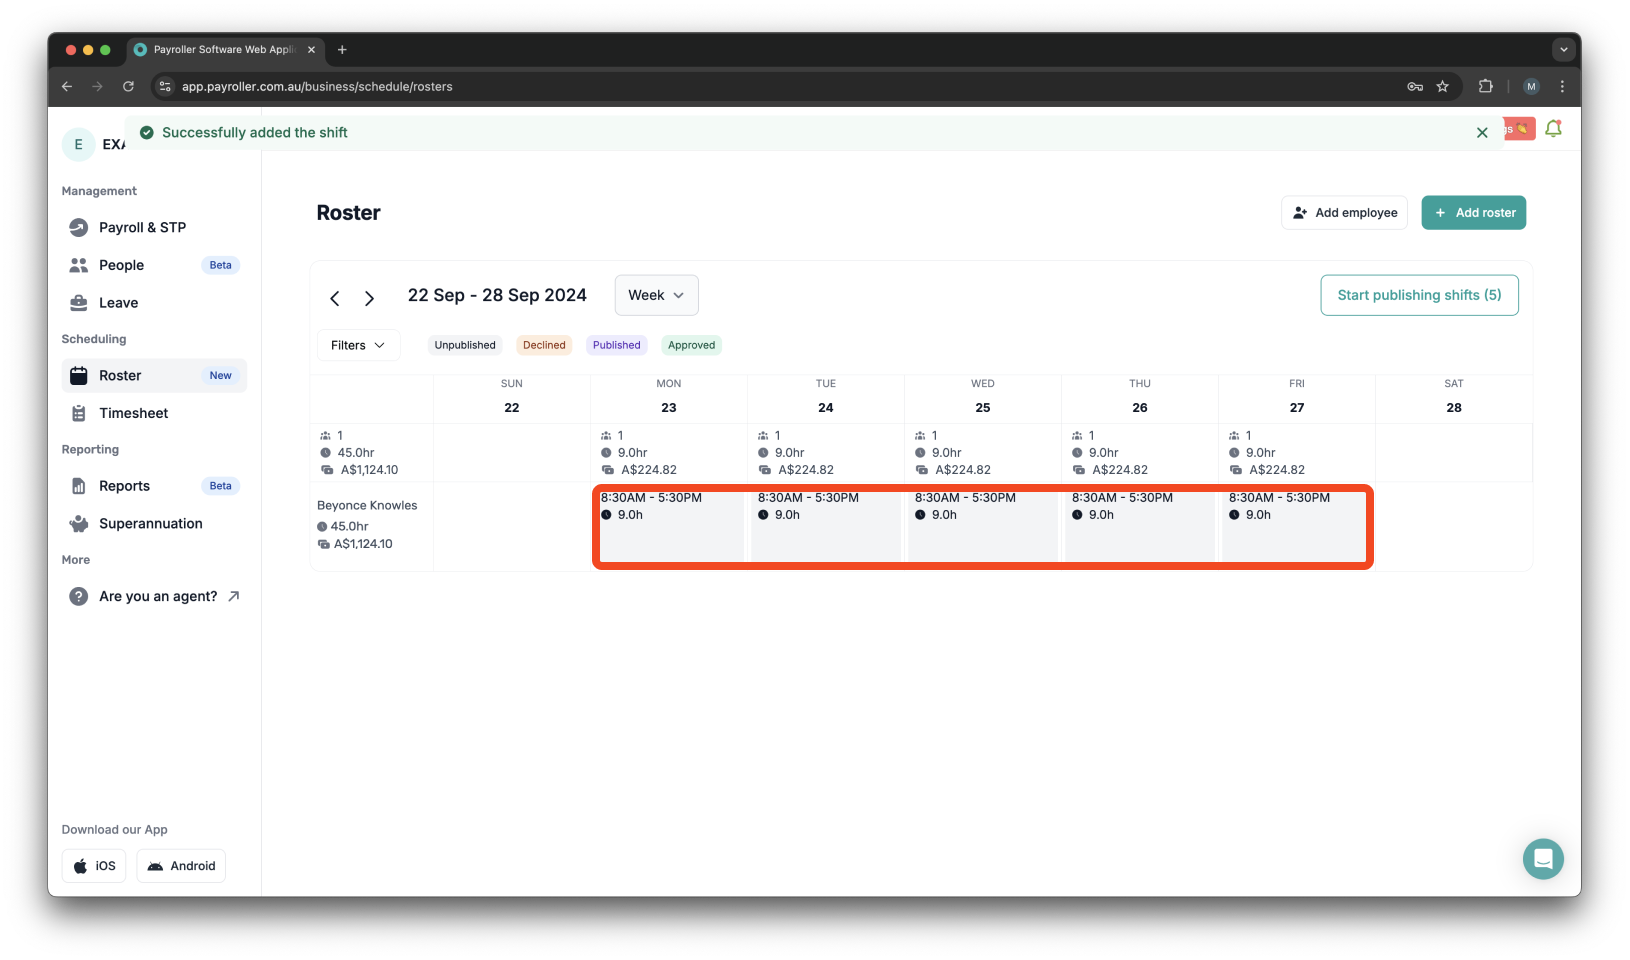Open Monday 23 shift 8:30AM - 5:30PM
1630x960 pixels.
[669, 526]
